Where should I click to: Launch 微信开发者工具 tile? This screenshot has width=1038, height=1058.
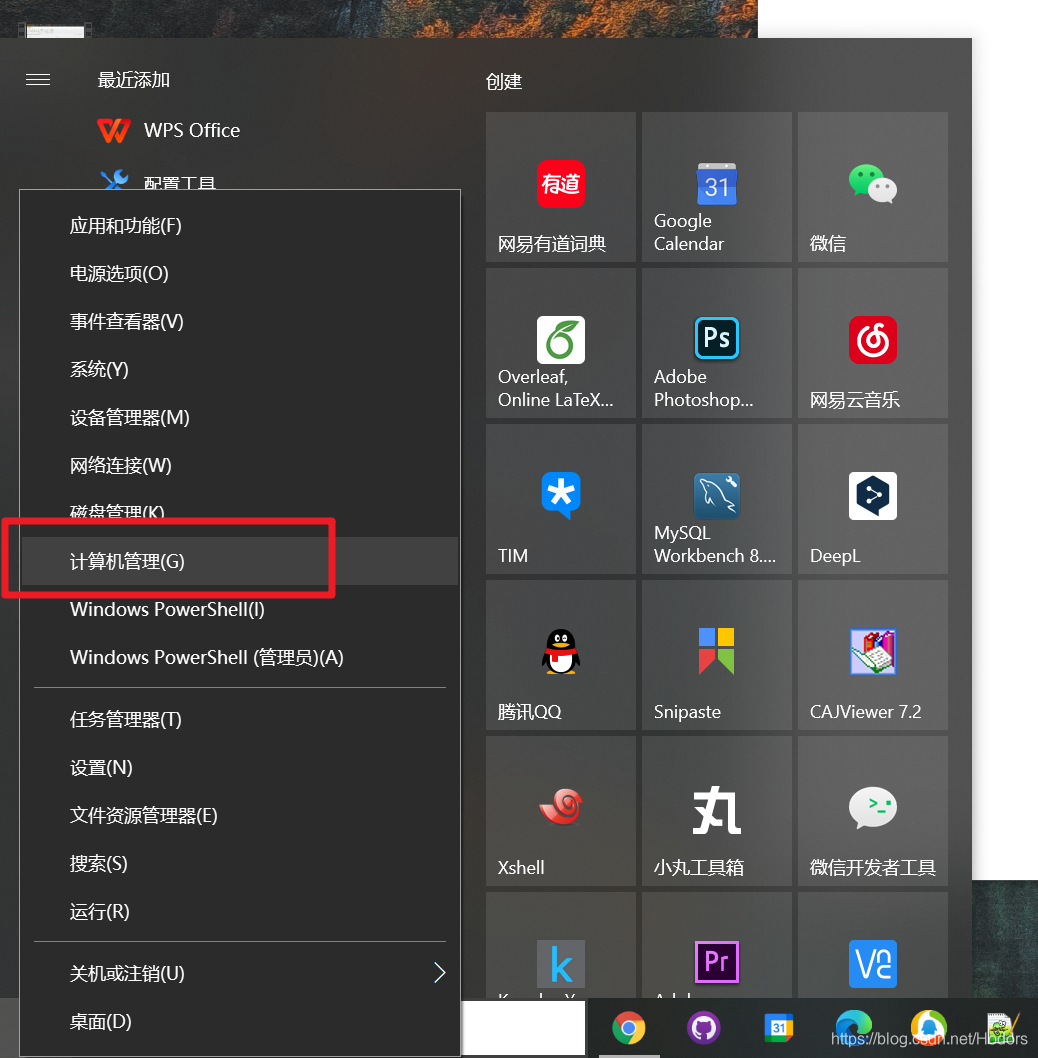[x=873, y=810]
